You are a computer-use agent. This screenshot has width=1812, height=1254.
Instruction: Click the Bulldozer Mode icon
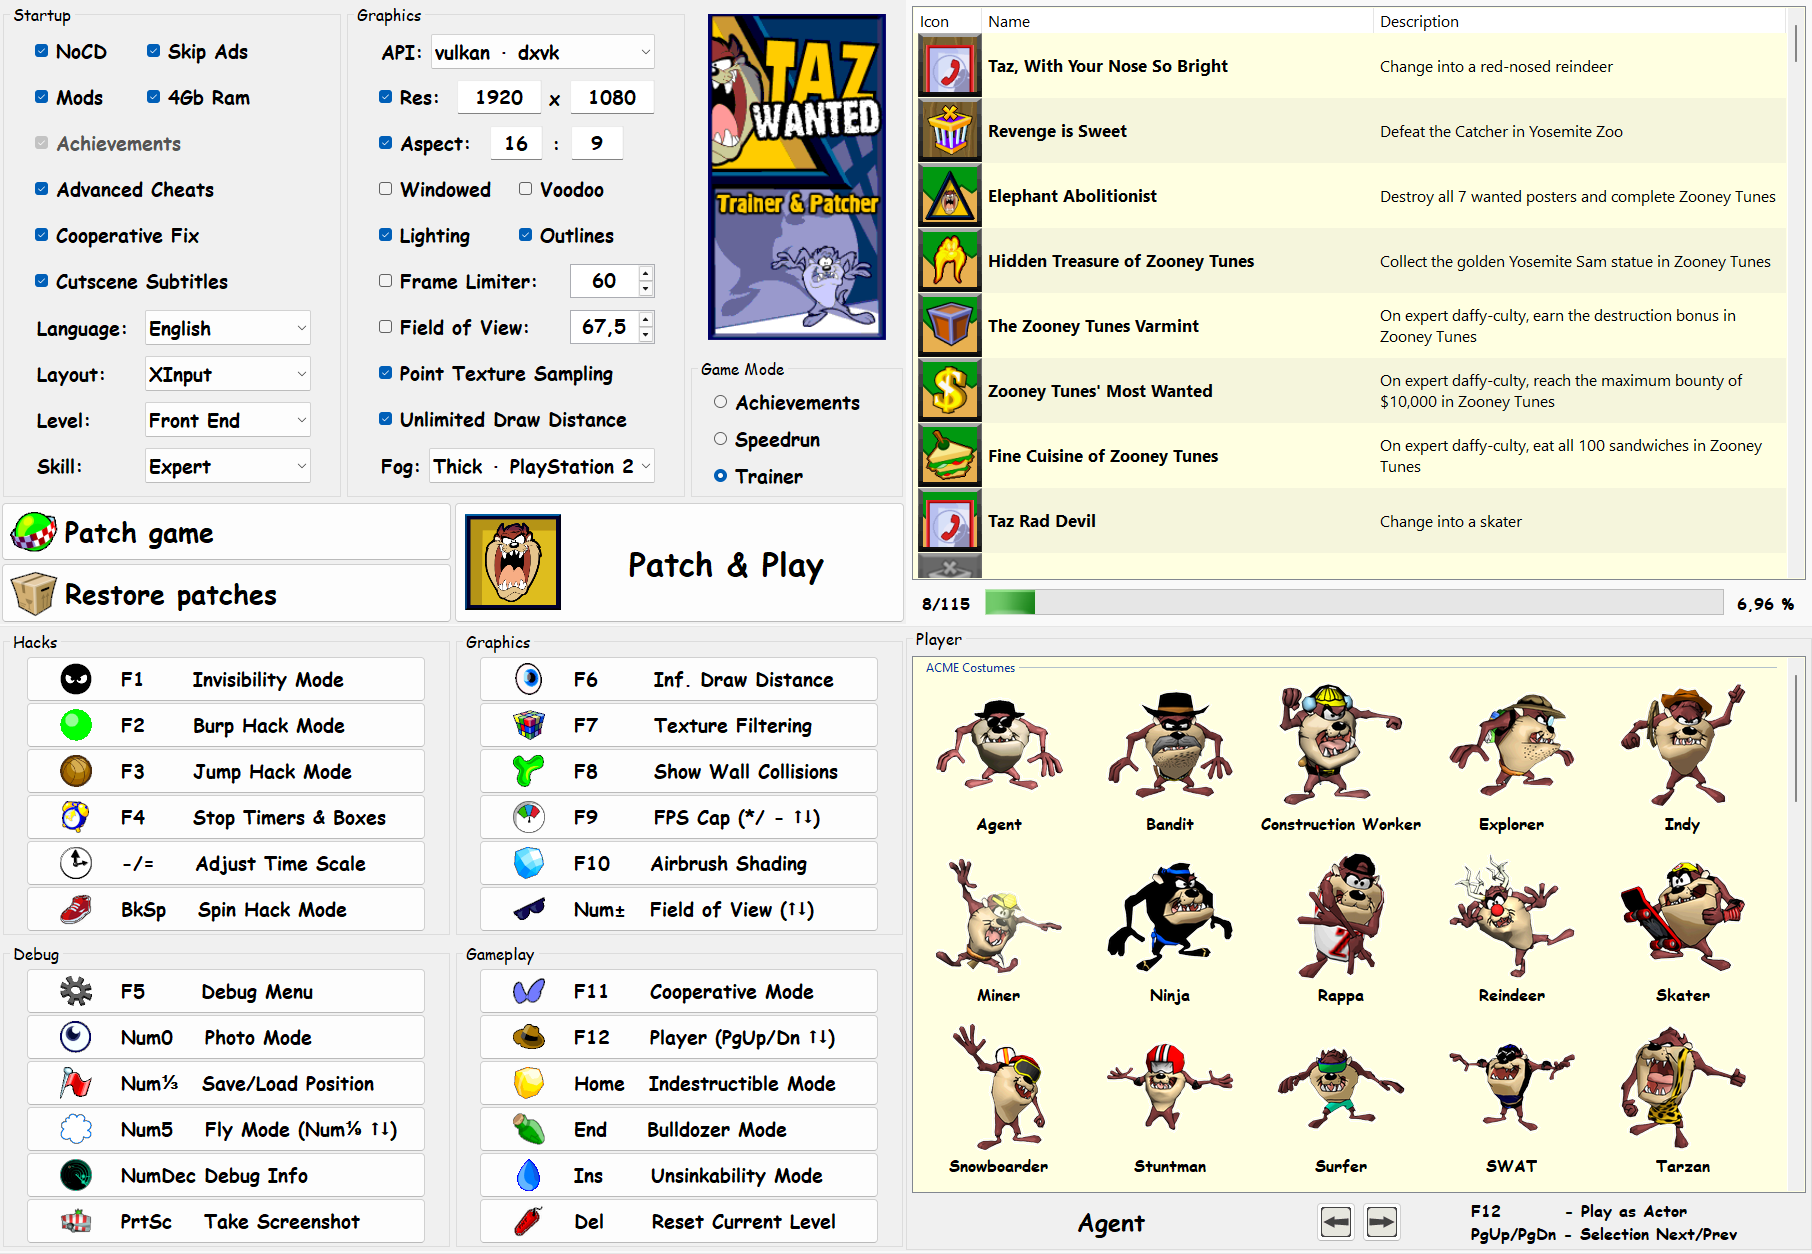[x=529, y=1130]
